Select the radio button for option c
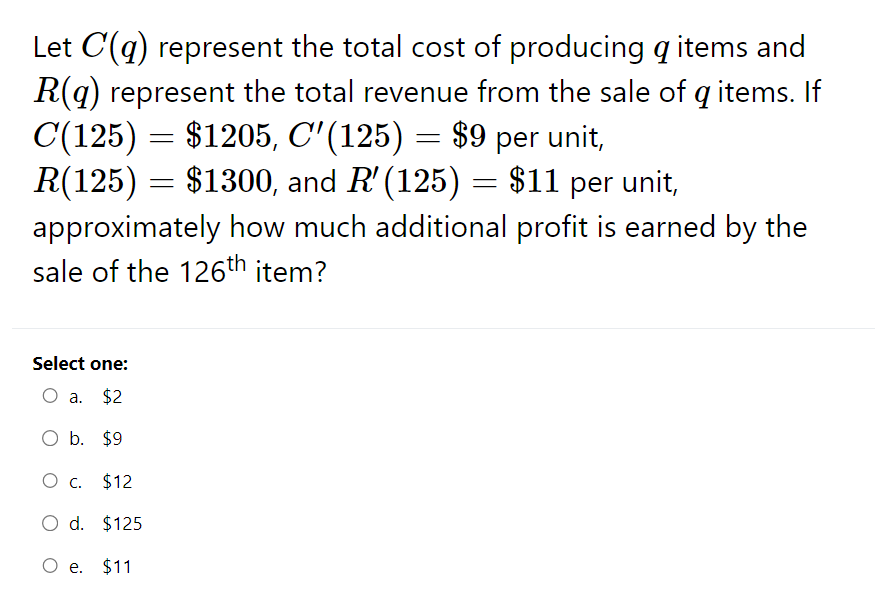 coord(49,479)
